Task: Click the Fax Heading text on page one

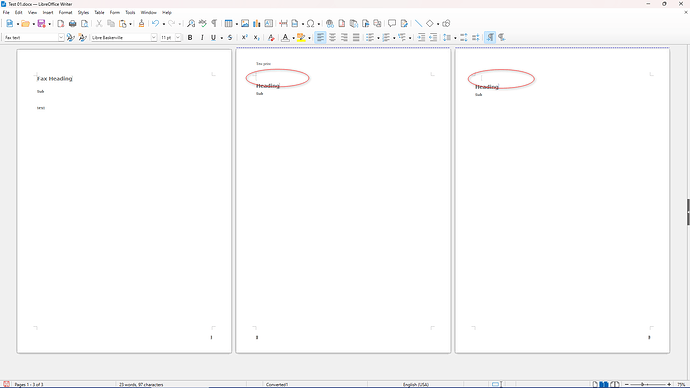Action: click(x=55, y=79)
